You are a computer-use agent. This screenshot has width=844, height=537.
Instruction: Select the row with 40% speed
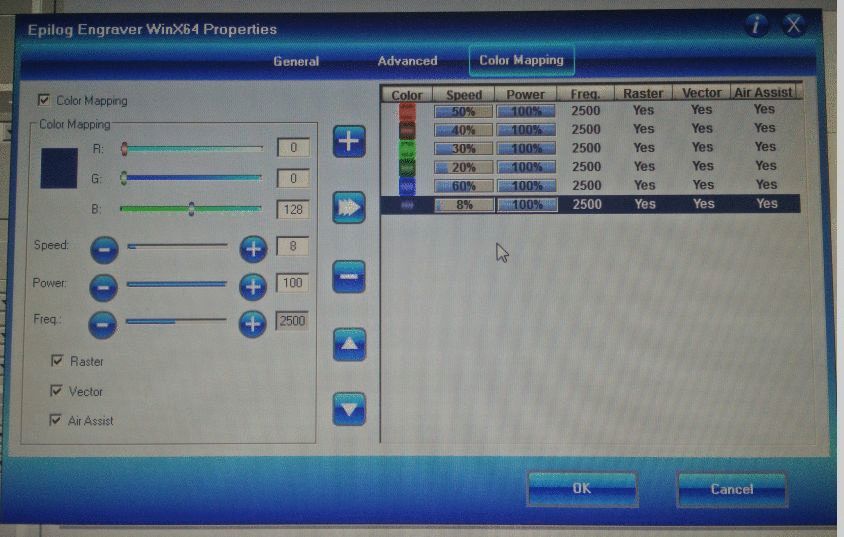coord(590,129)
